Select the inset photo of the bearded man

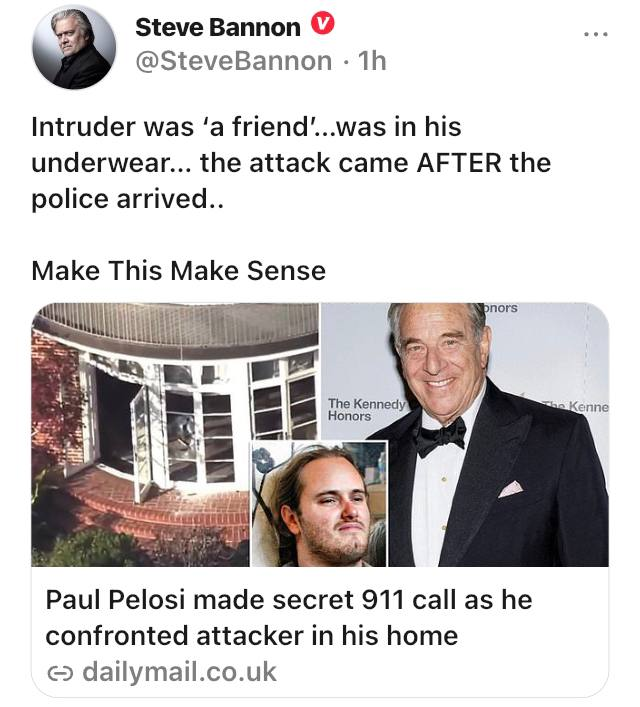pyautogui.click(x=320, y=505)
